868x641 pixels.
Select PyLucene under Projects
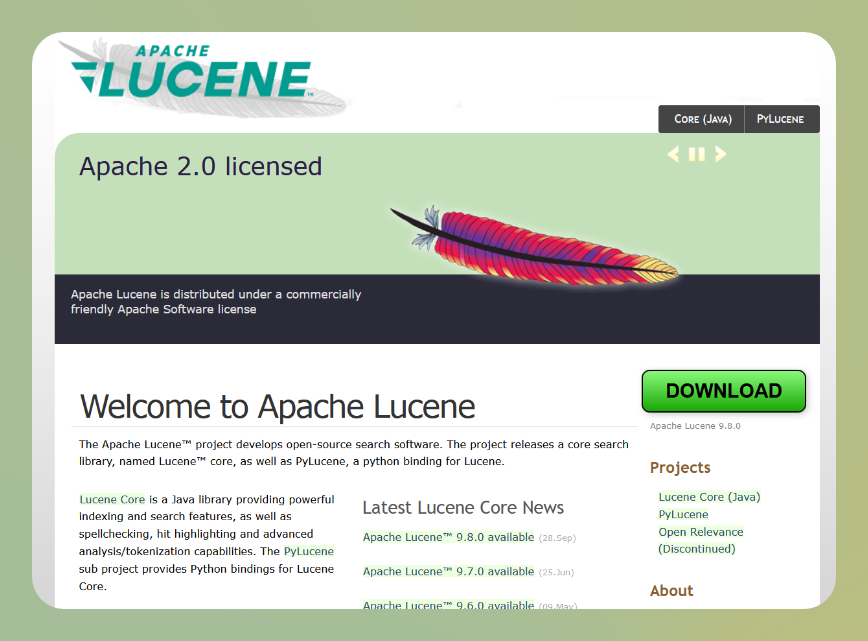[x=684, y=514]
